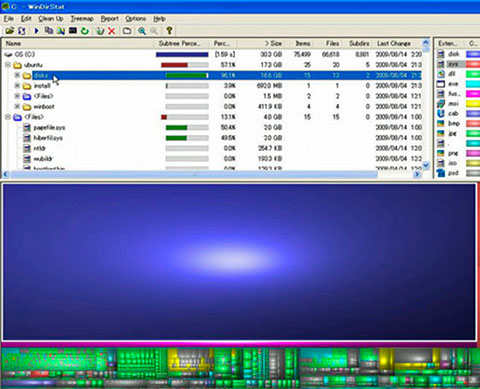Screen dimensions: 480x389
Task: Click the tree list scroll up arrow
Action: (426, 43)
